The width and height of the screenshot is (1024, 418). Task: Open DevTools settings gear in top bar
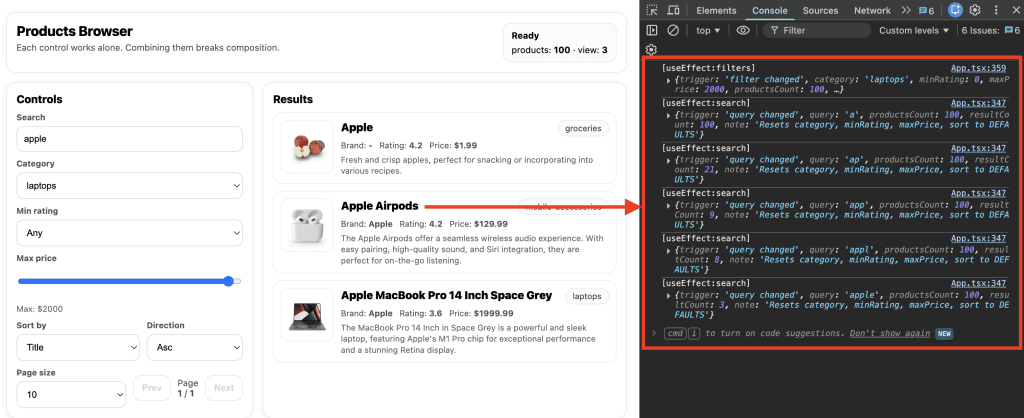tap(975, 10)
